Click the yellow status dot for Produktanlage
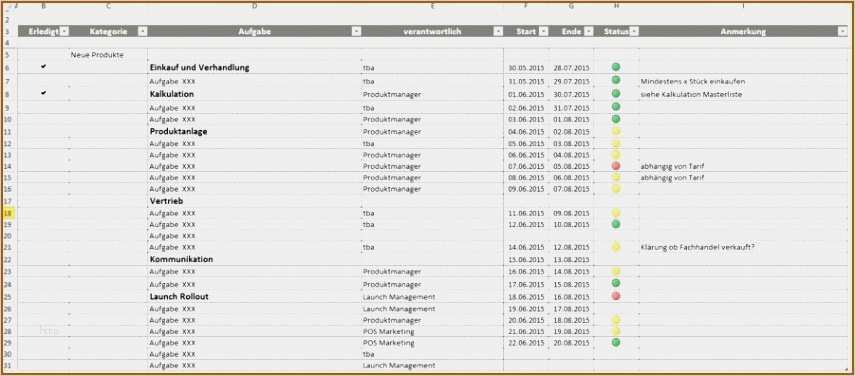The height and width of the screenshot is (376, 855). [x=616, y=131]
